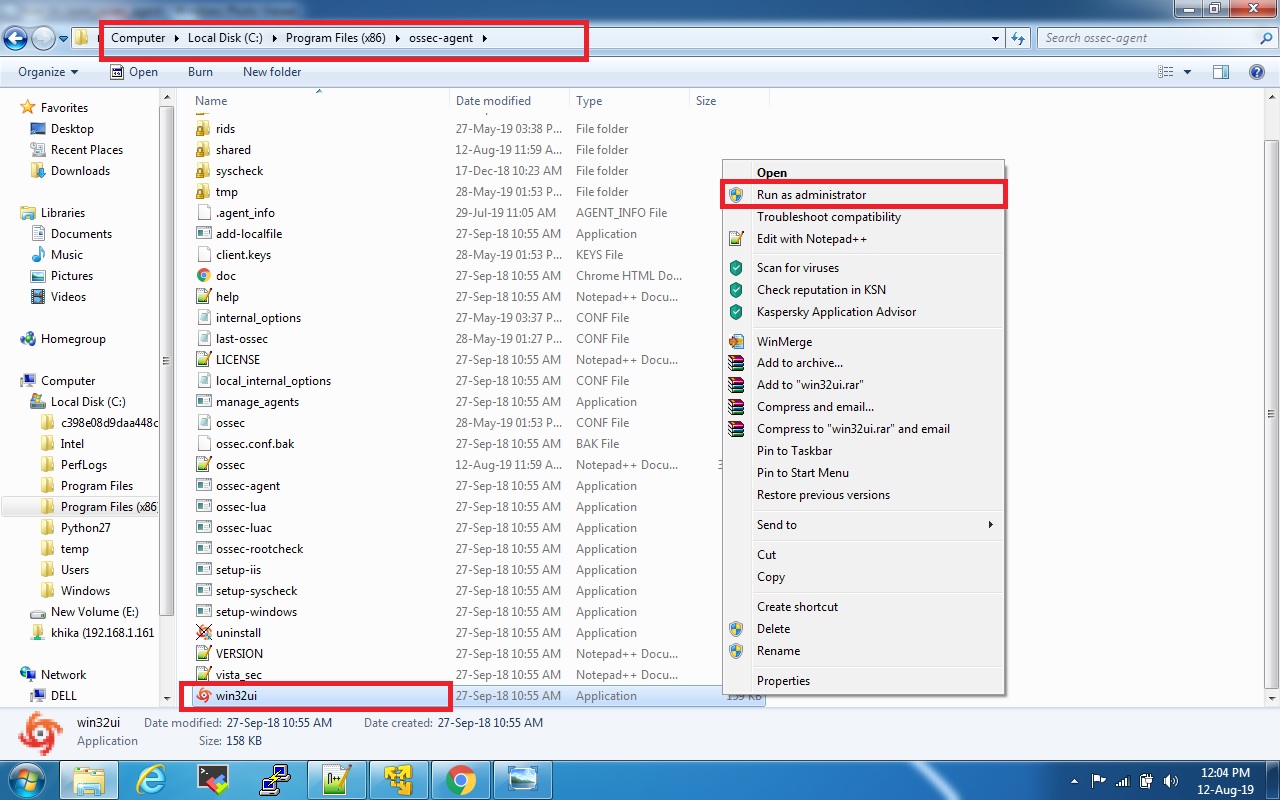Click the navigation pane scrollbar
Viewport: 1280px width, 800px height.
(x=166, y=360)
